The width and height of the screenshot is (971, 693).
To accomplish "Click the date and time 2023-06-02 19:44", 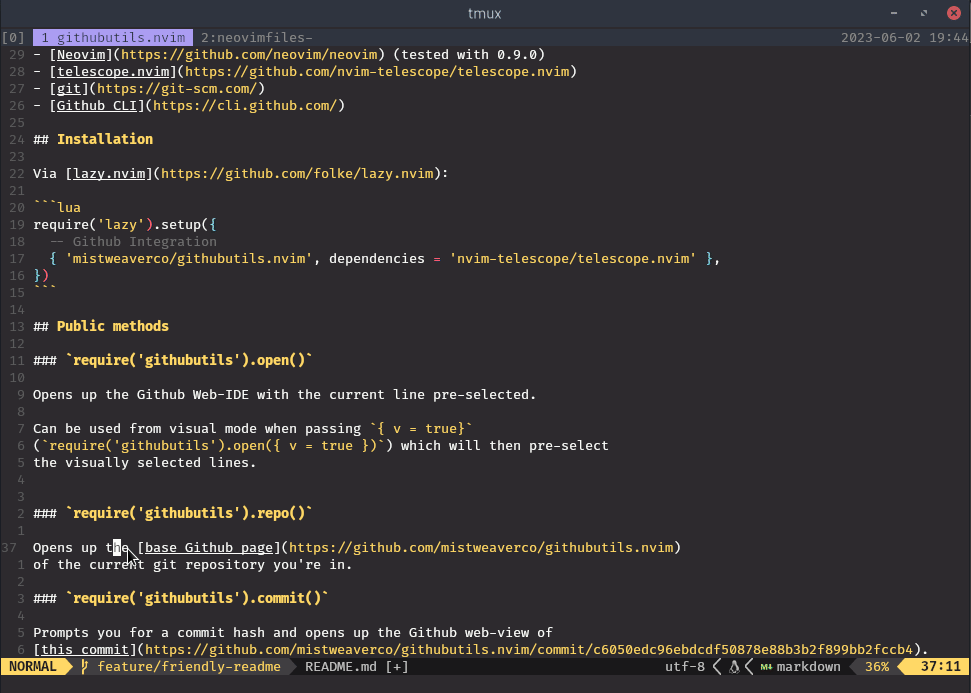I will pos(904,38).
